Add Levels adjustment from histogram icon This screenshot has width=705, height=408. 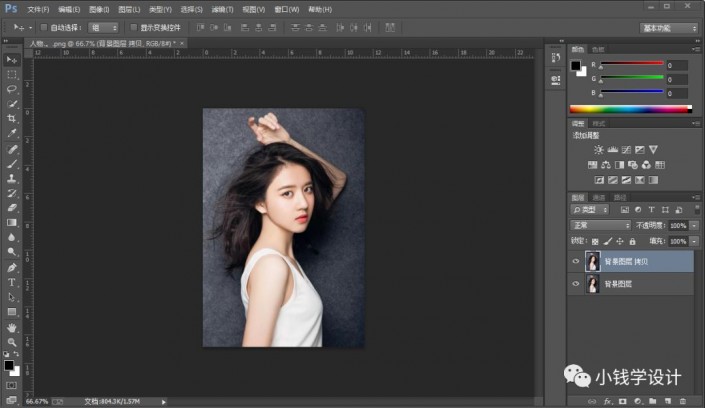pyautogui.click(x=612, y=150)
